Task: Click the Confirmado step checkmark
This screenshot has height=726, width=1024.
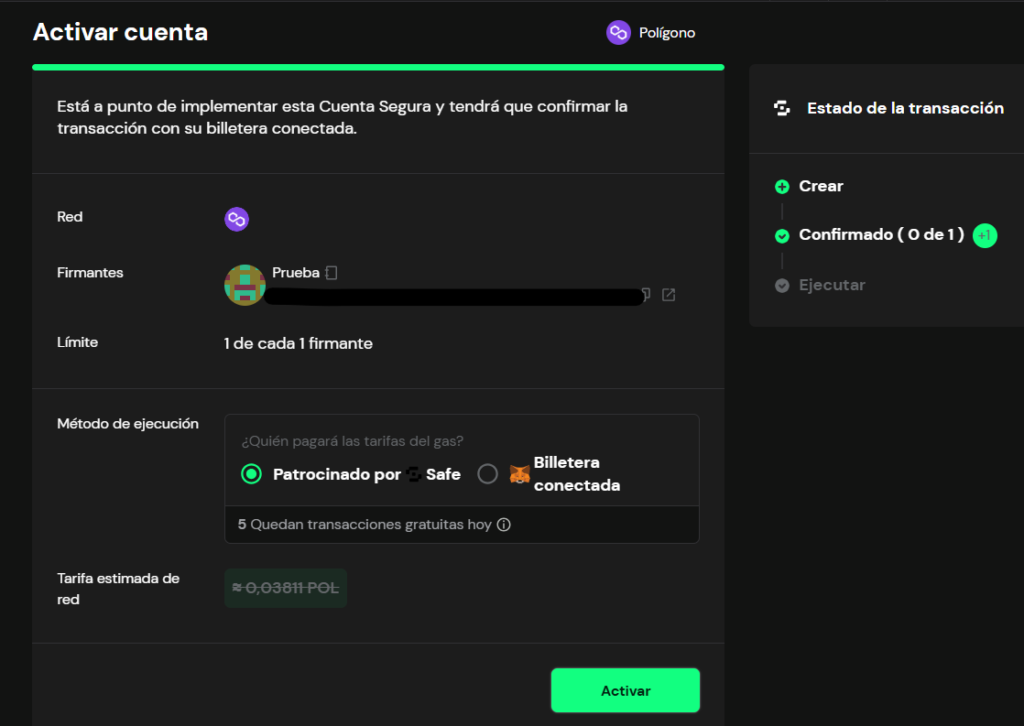Action: (782, 236)
